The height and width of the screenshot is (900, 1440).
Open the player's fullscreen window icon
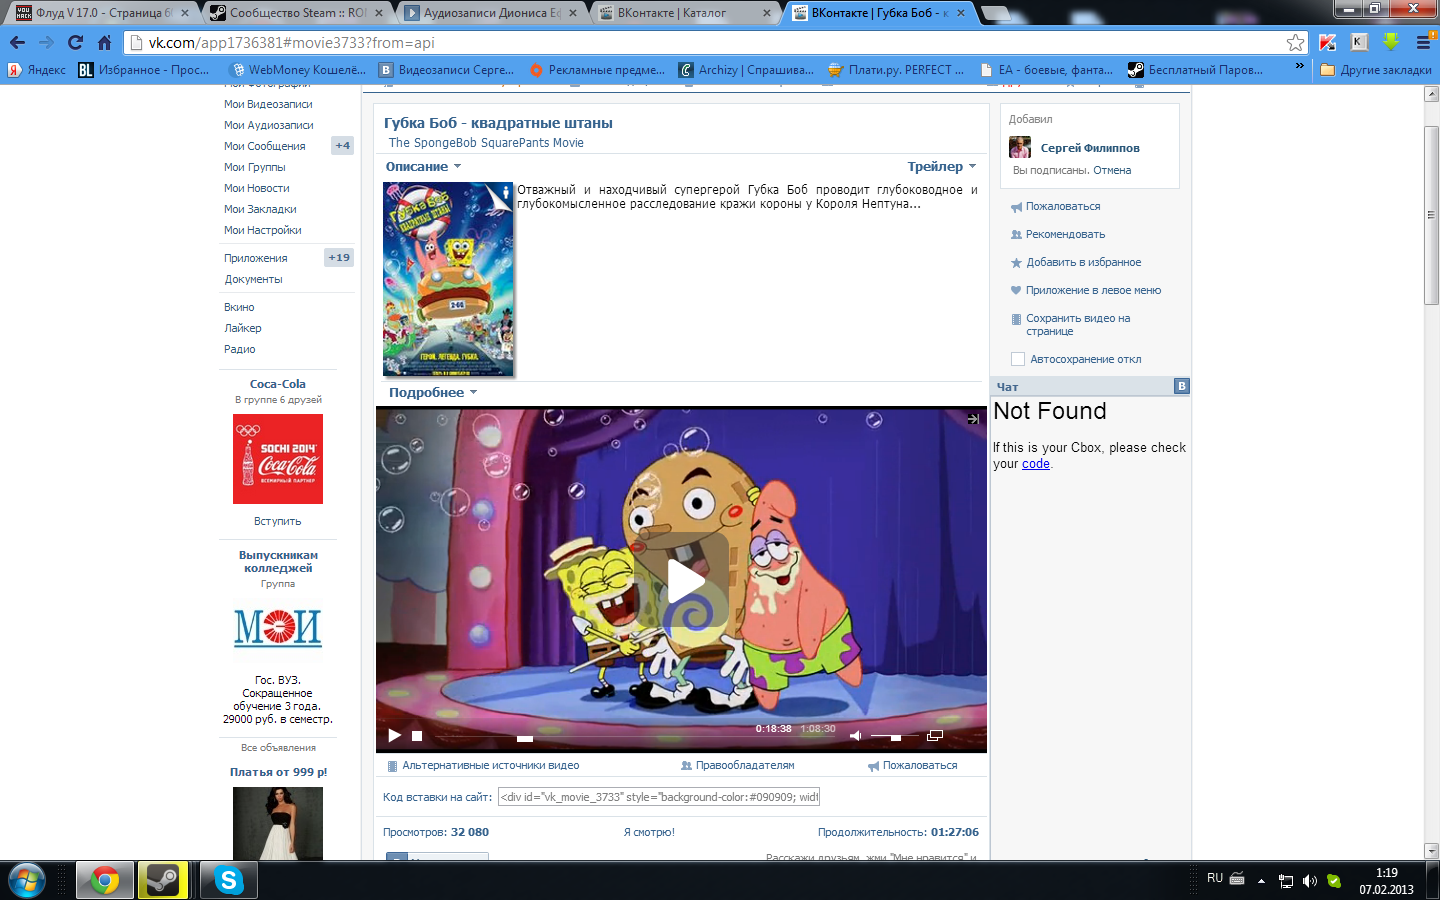[935, 736]
